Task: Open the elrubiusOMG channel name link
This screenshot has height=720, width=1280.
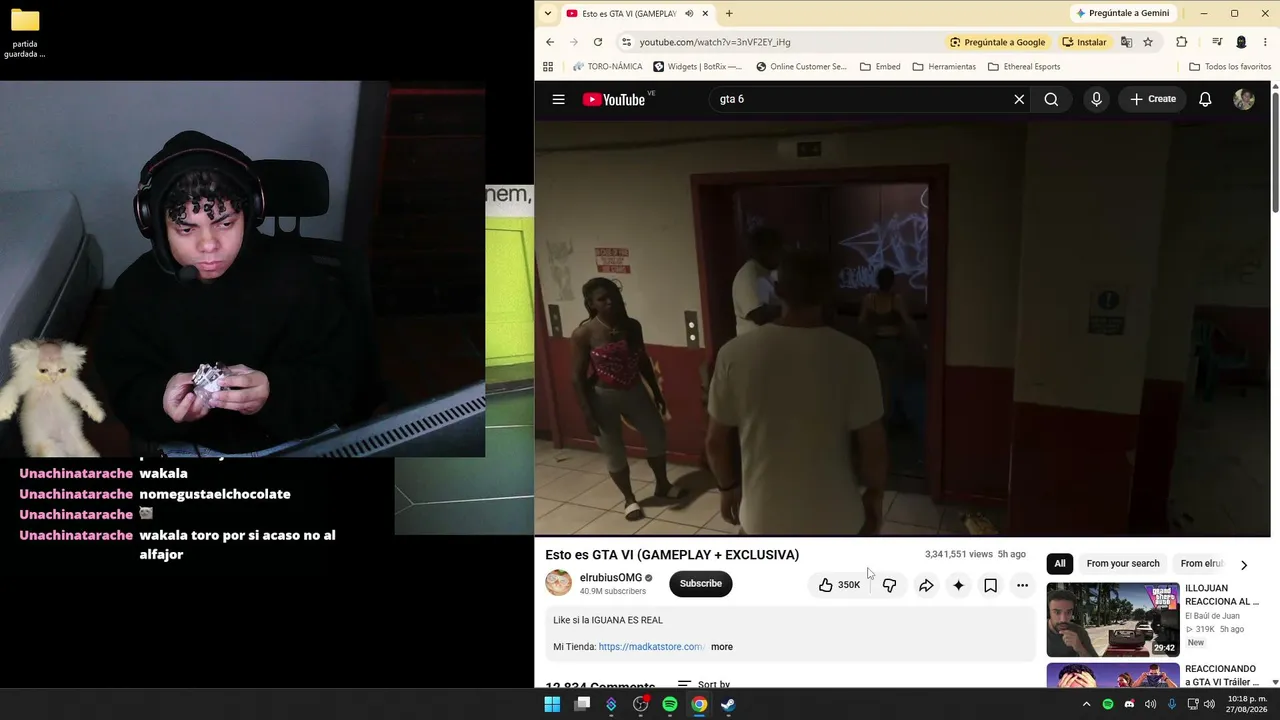Action: pyautogui.click(x=611, y=578)
